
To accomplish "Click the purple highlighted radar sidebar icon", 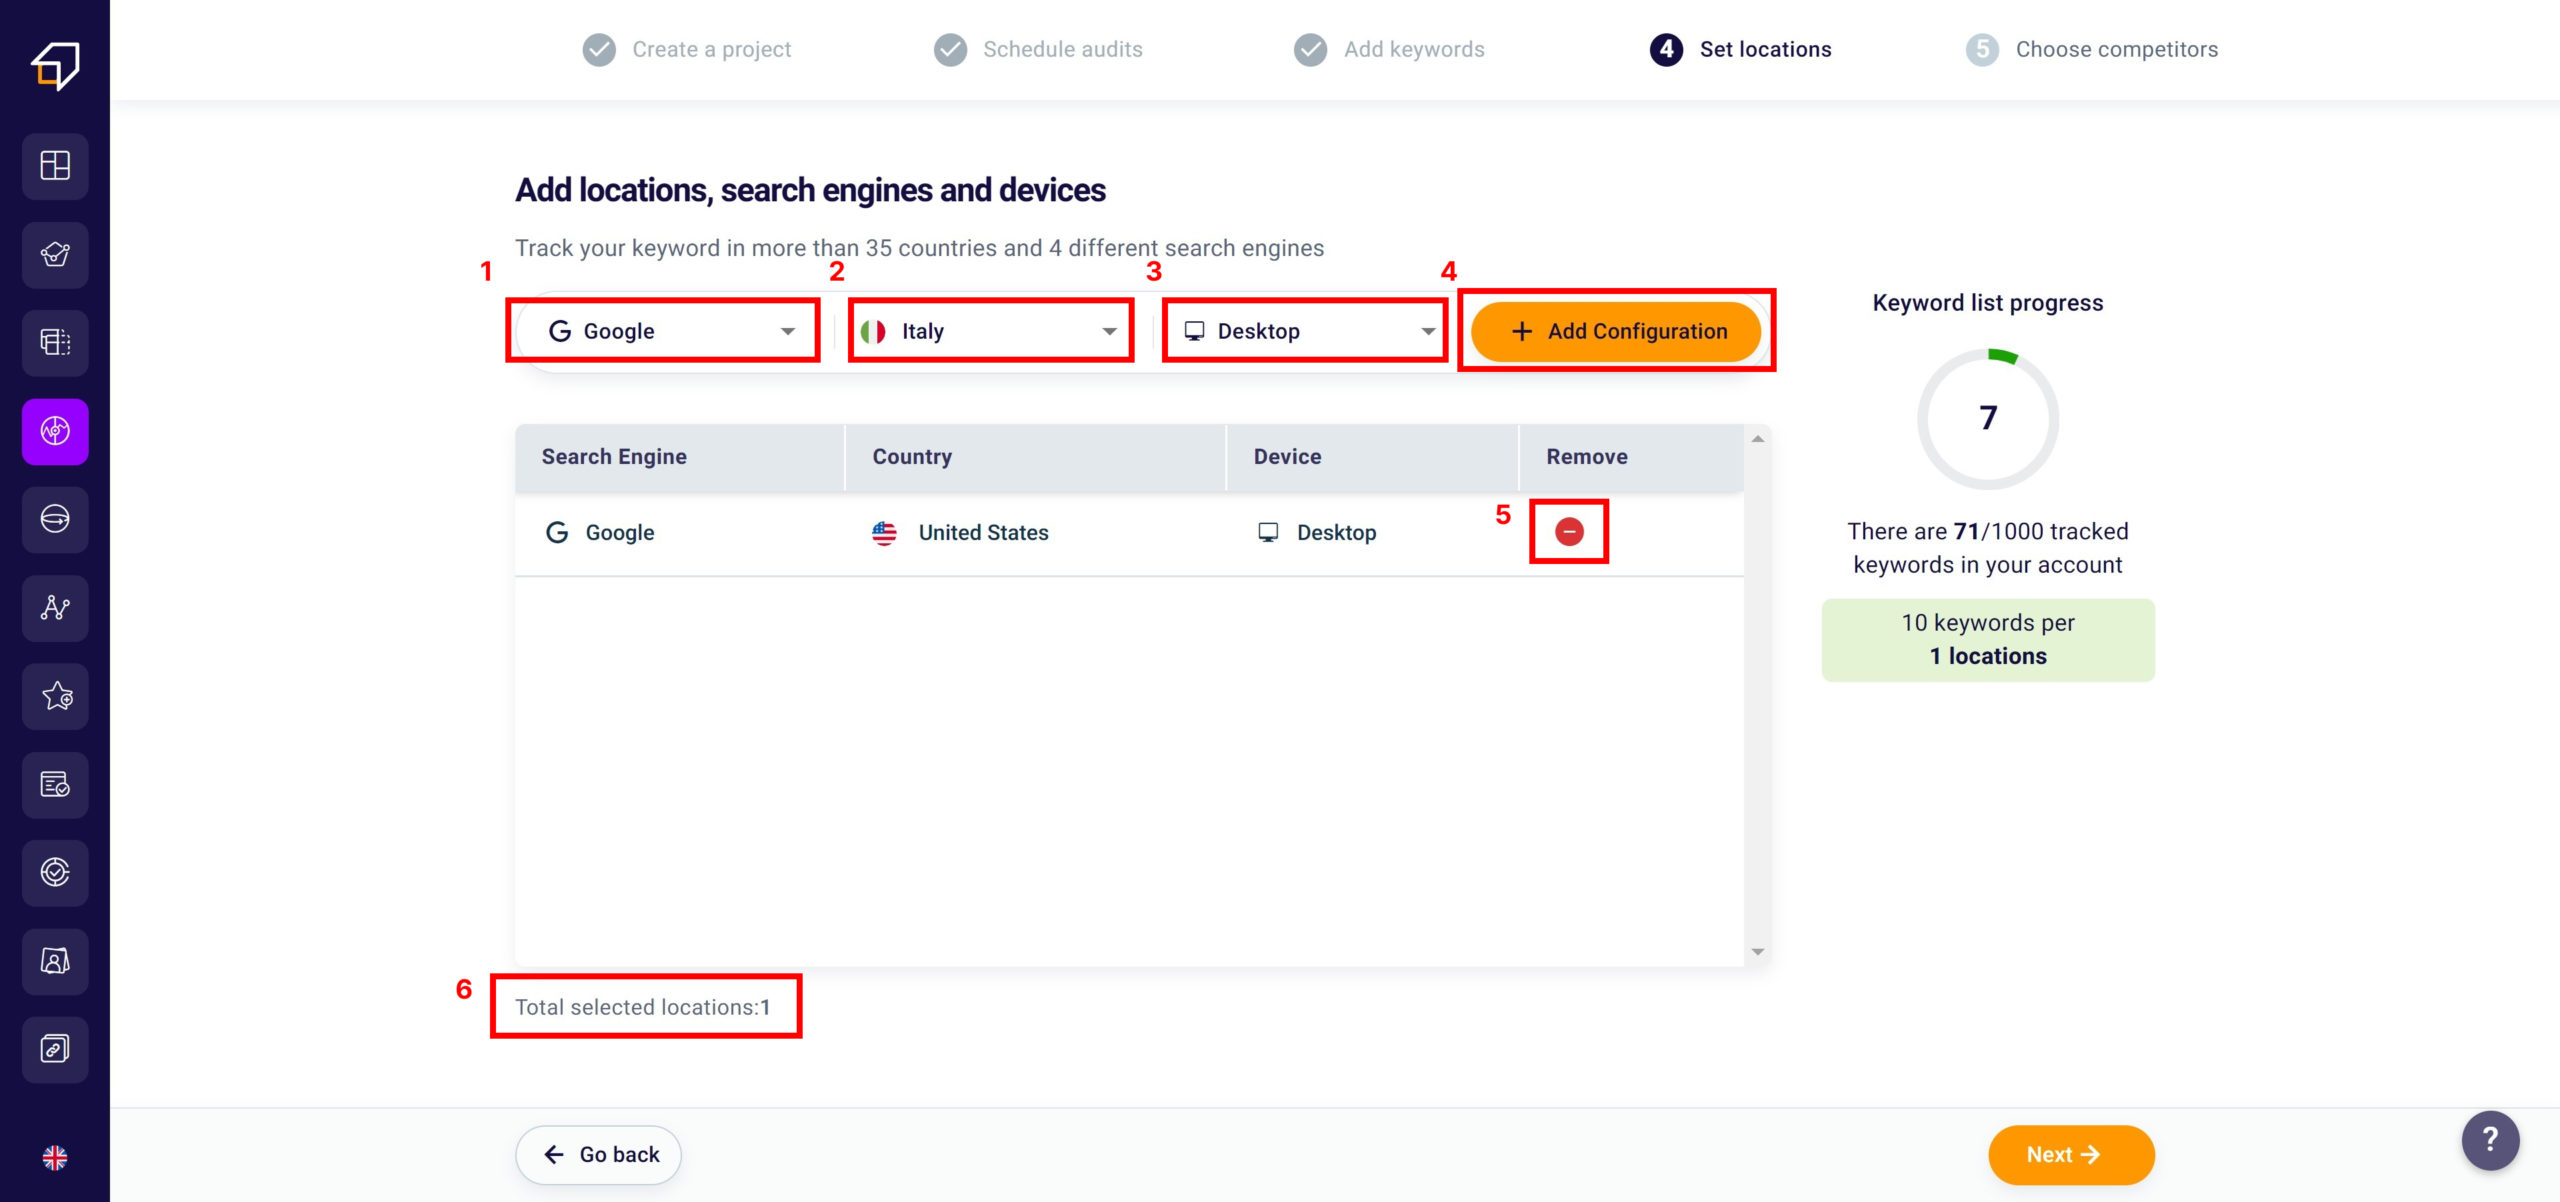I will tap(55, 431).
